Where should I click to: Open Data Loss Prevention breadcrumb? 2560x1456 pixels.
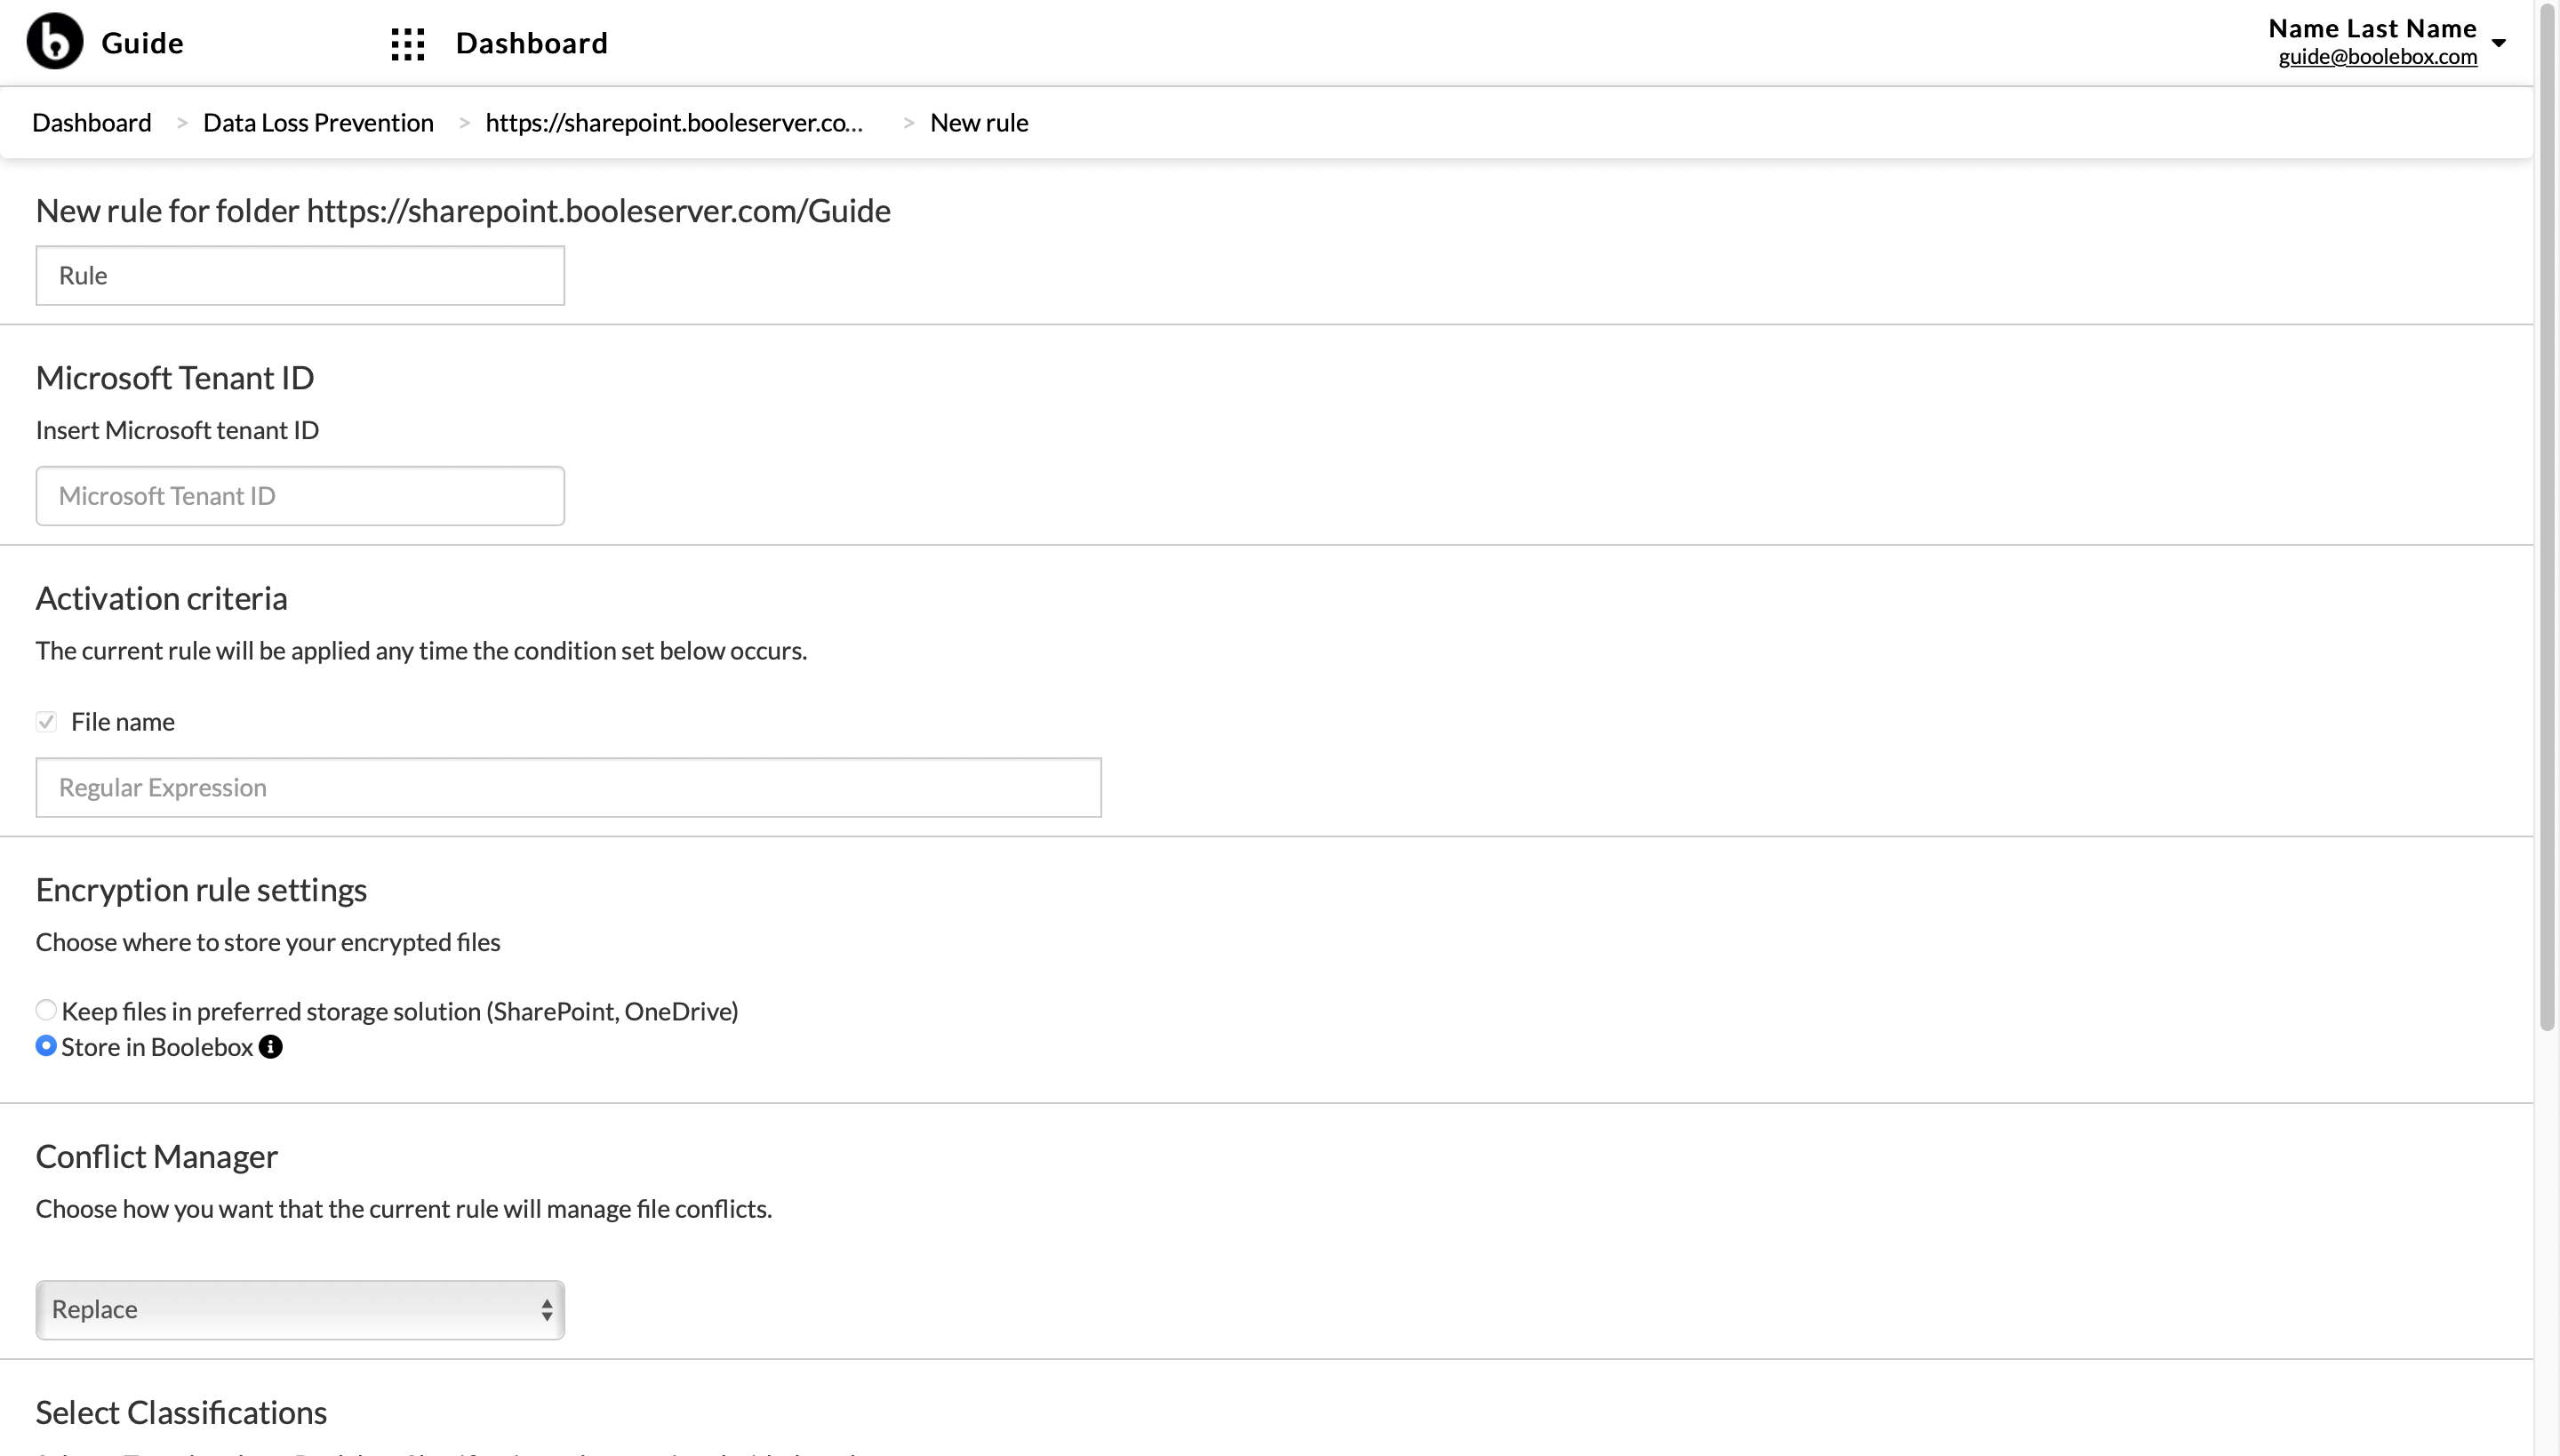click(318, 122)
